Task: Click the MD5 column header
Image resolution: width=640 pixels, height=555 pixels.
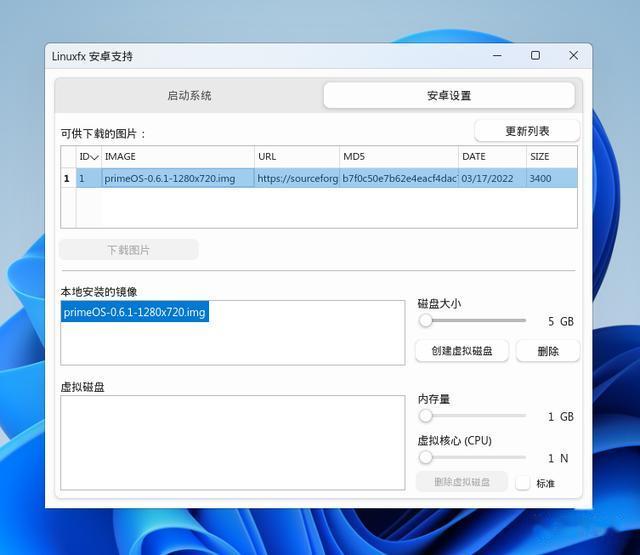Action: coord(399,157)
